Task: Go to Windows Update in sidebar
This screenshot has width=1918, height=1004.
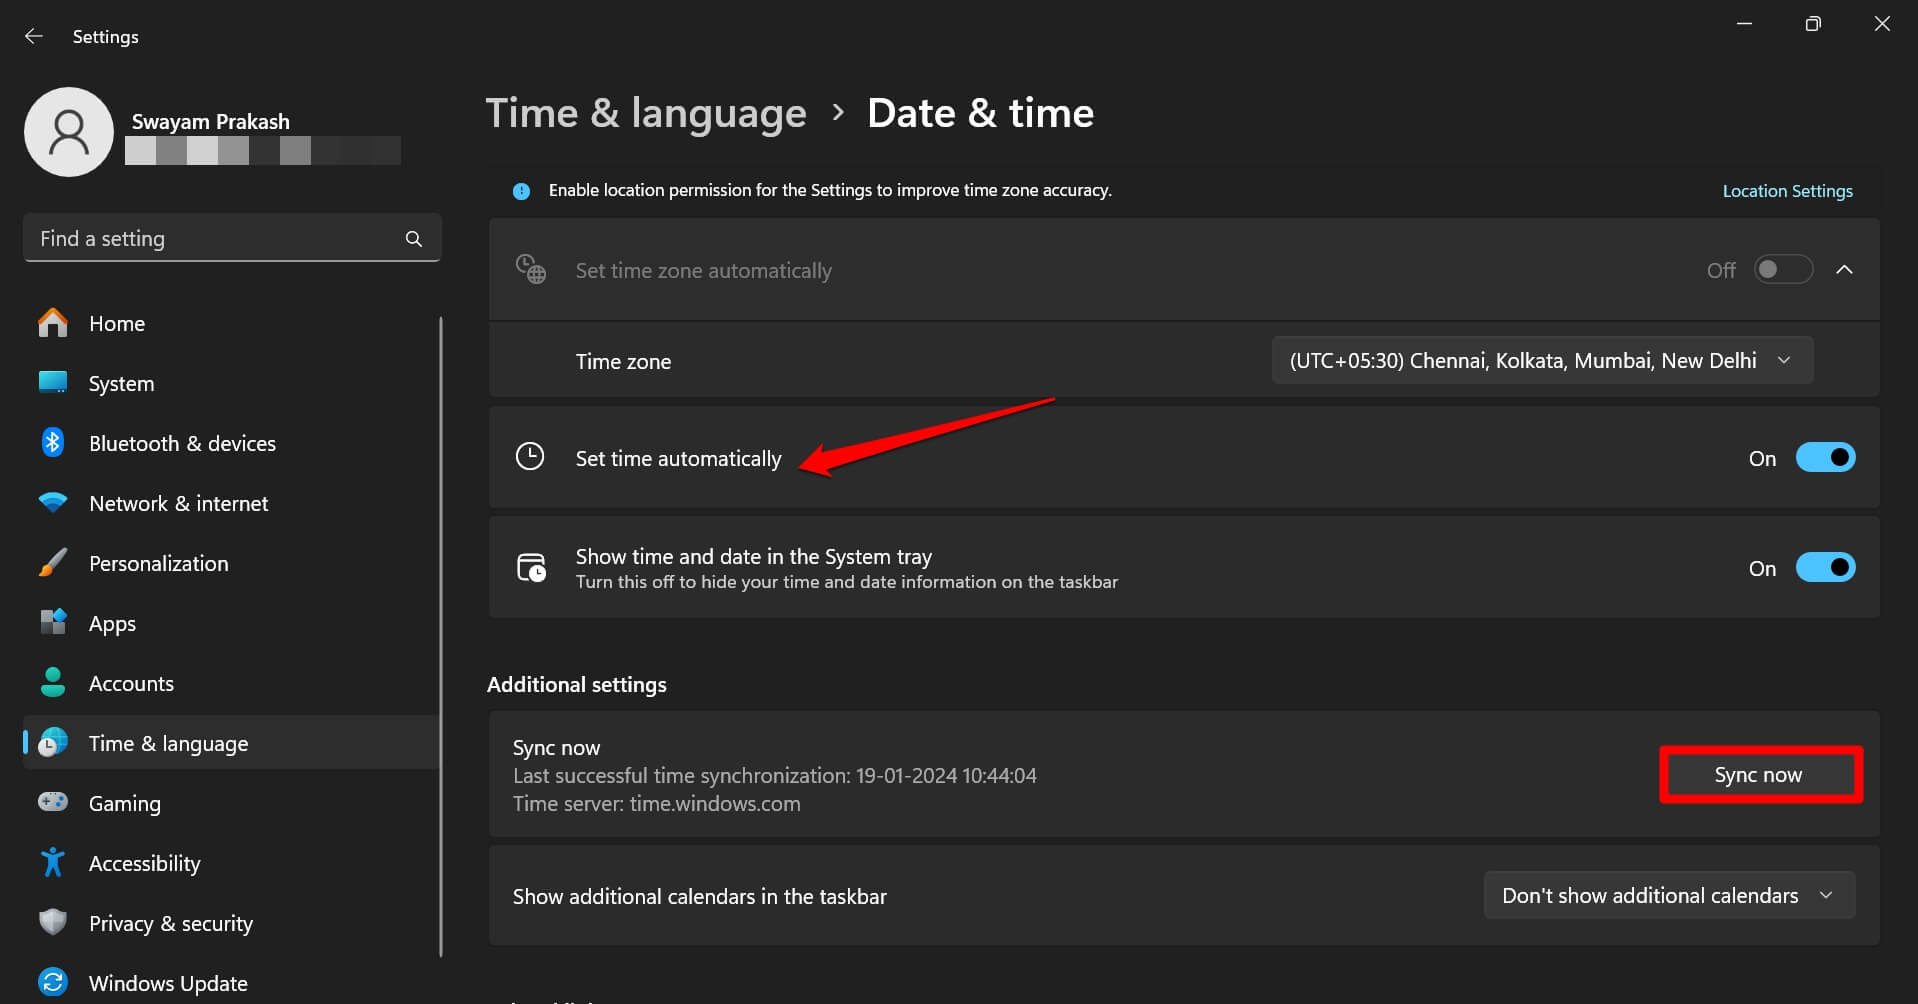Action: pyautogui.click(x=167, y=983)
